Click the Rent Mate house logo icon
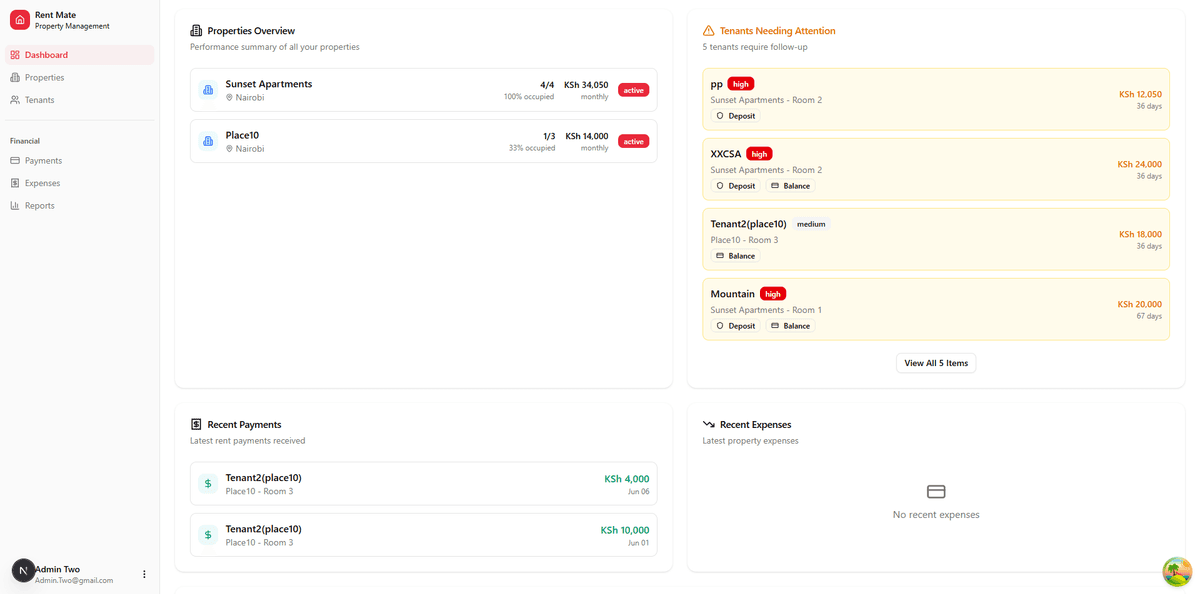The height and width of the screenshot is (594, 1200). point(19,19)
